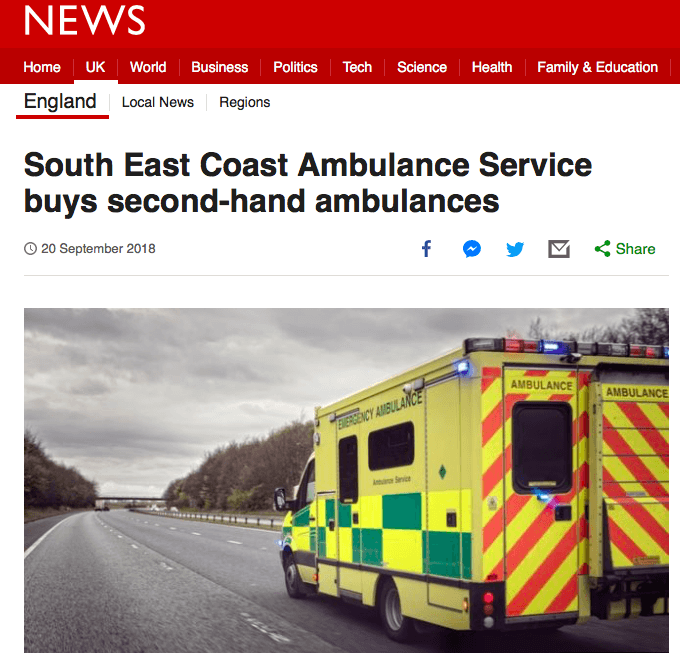
Task: Navigate to Politics section
Action: 295,67
